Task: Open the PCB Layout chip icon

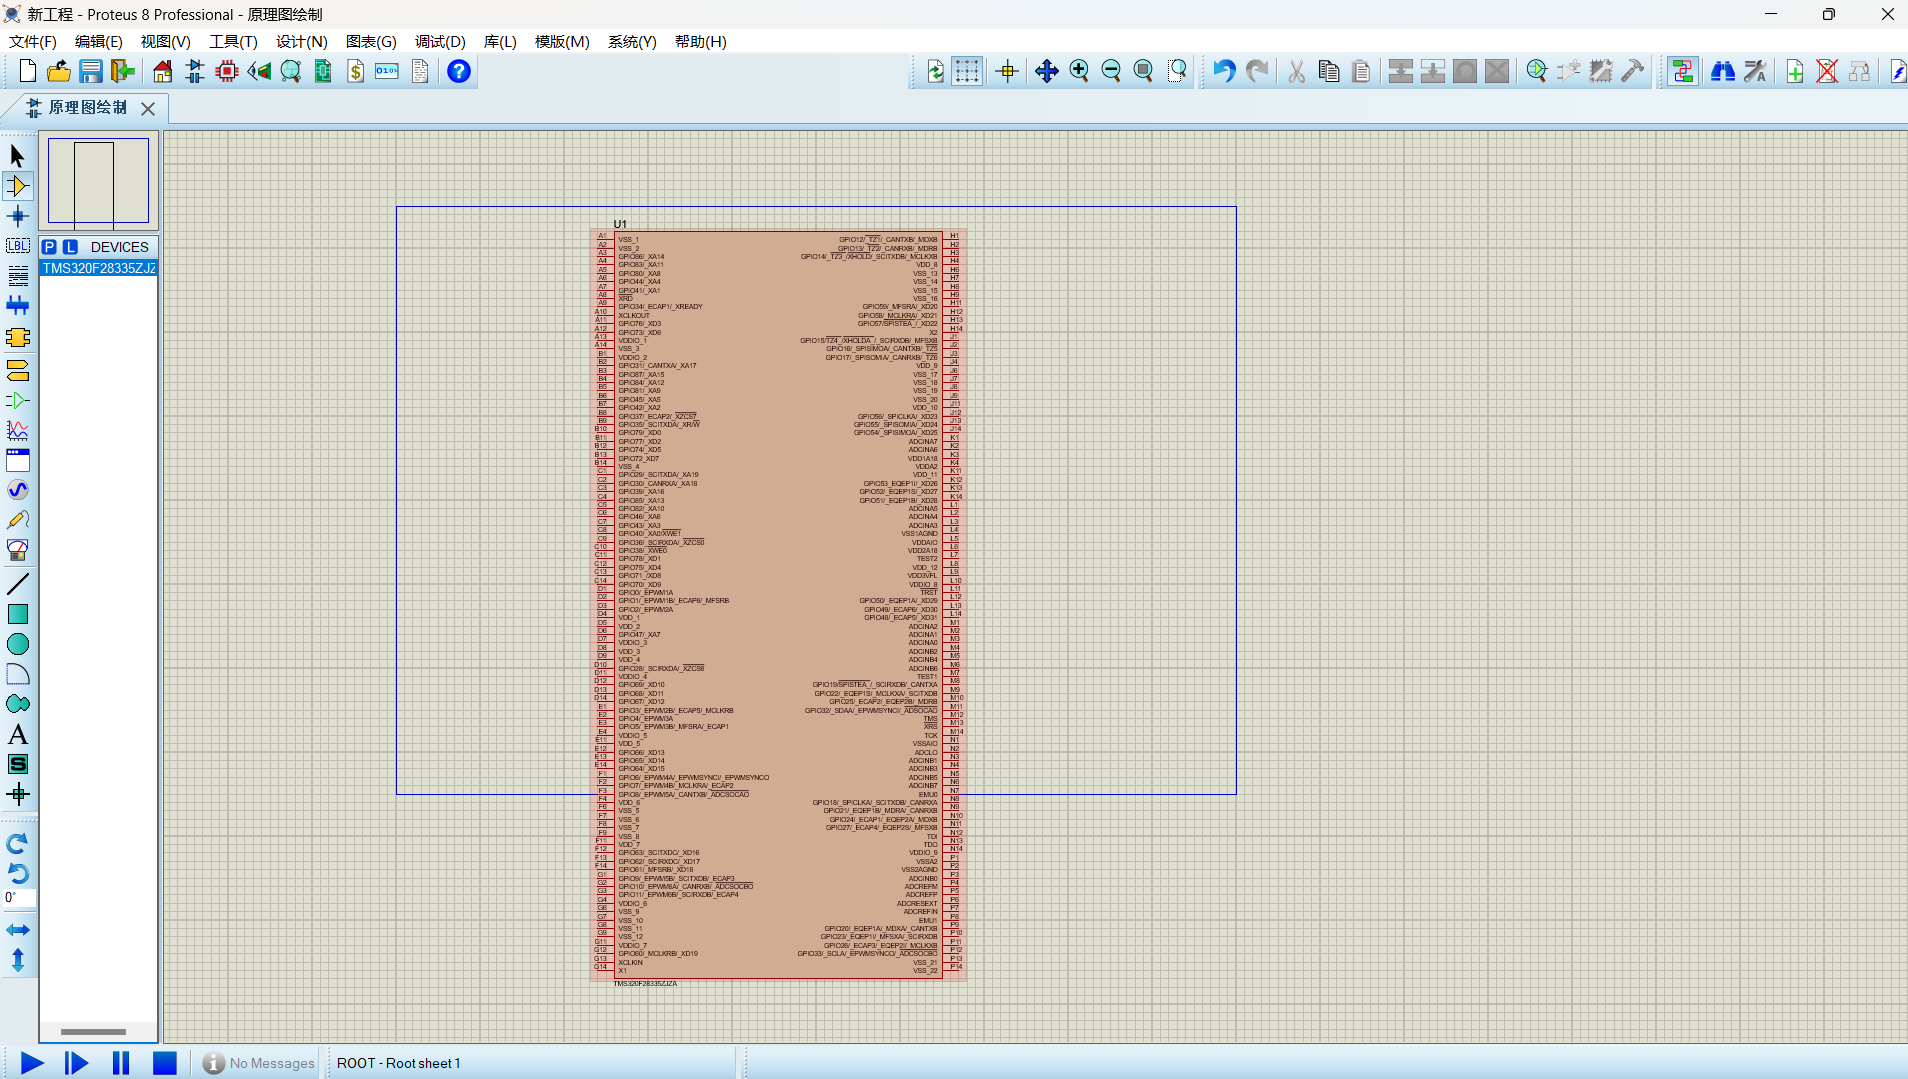Action: tap(227, 71)
